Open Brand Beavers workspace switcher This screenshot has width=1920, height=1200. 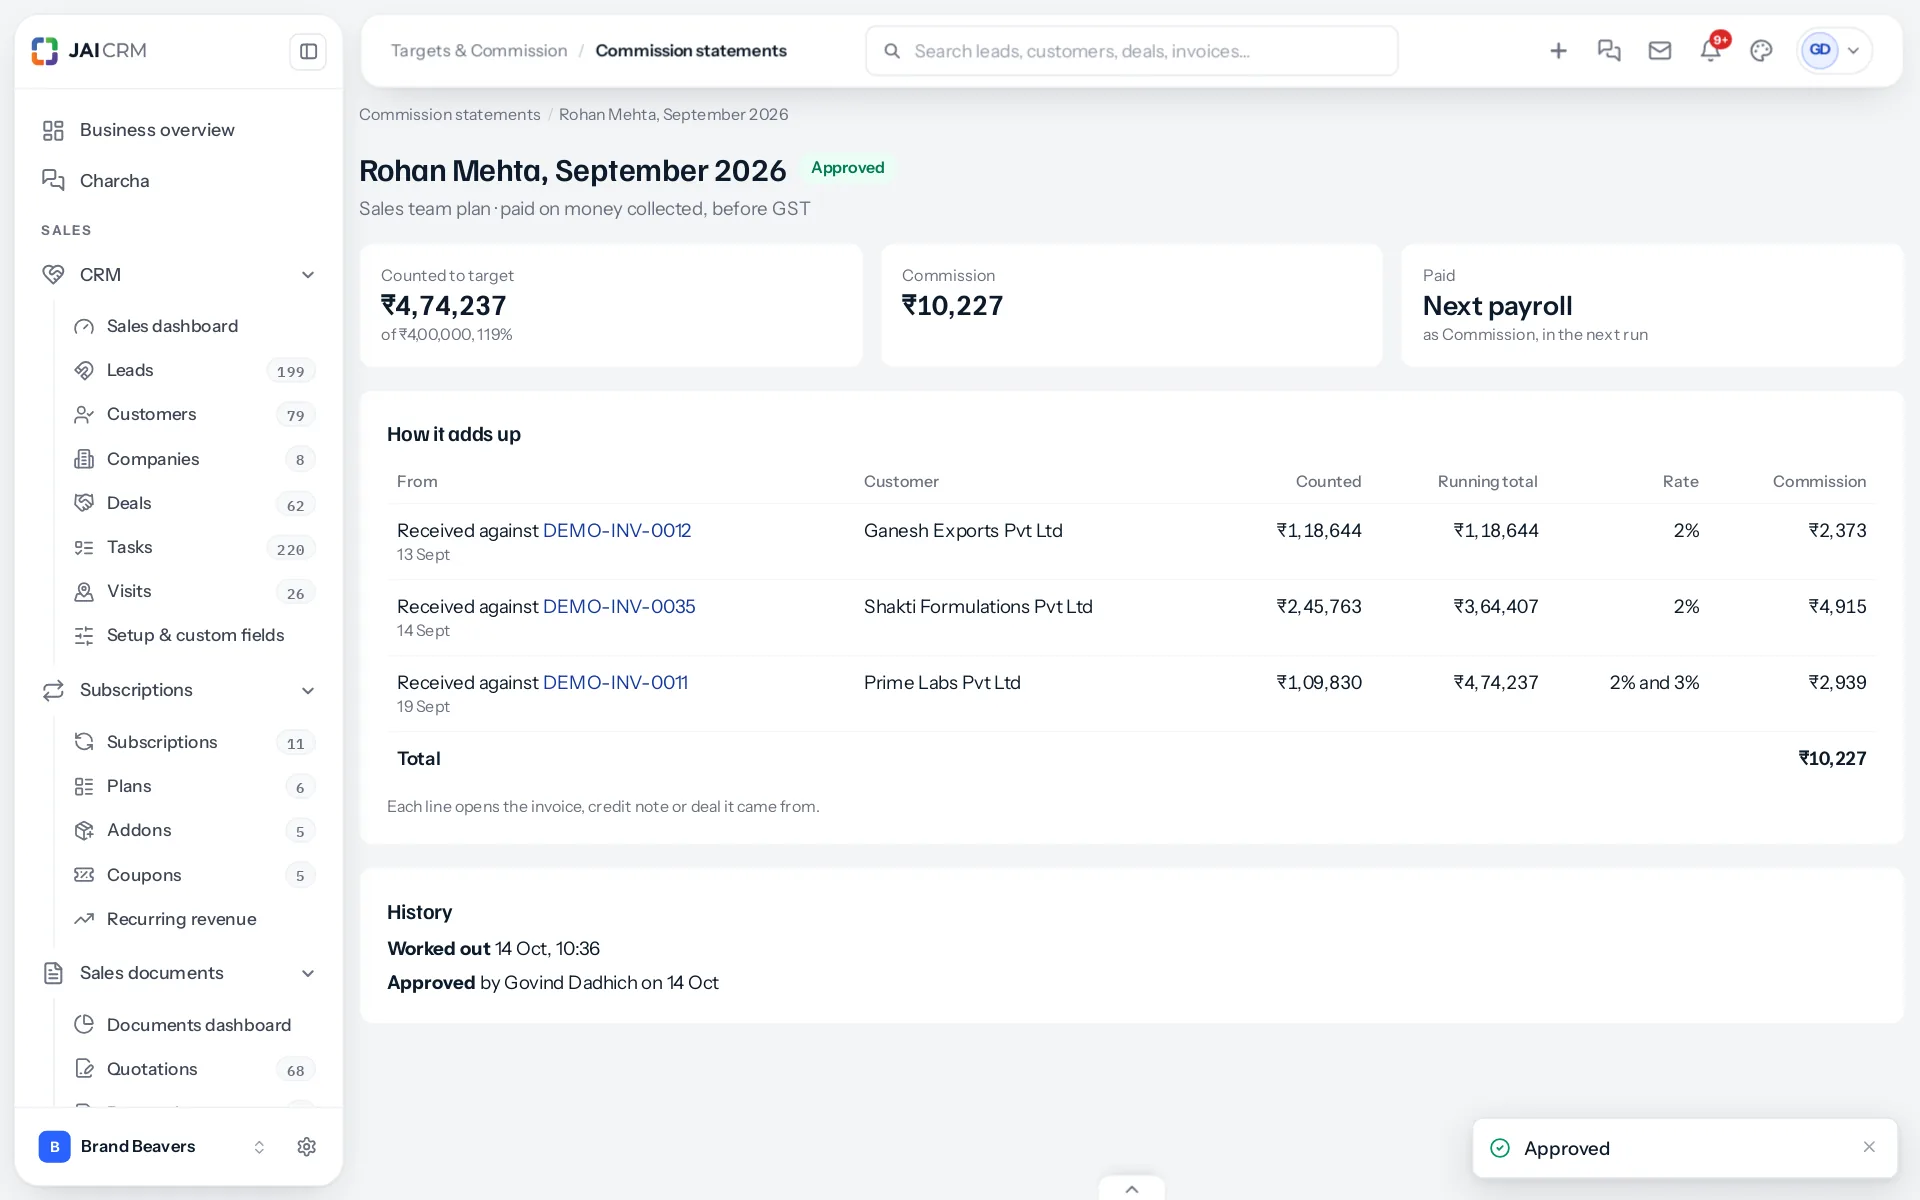(x=152, y=1147)
